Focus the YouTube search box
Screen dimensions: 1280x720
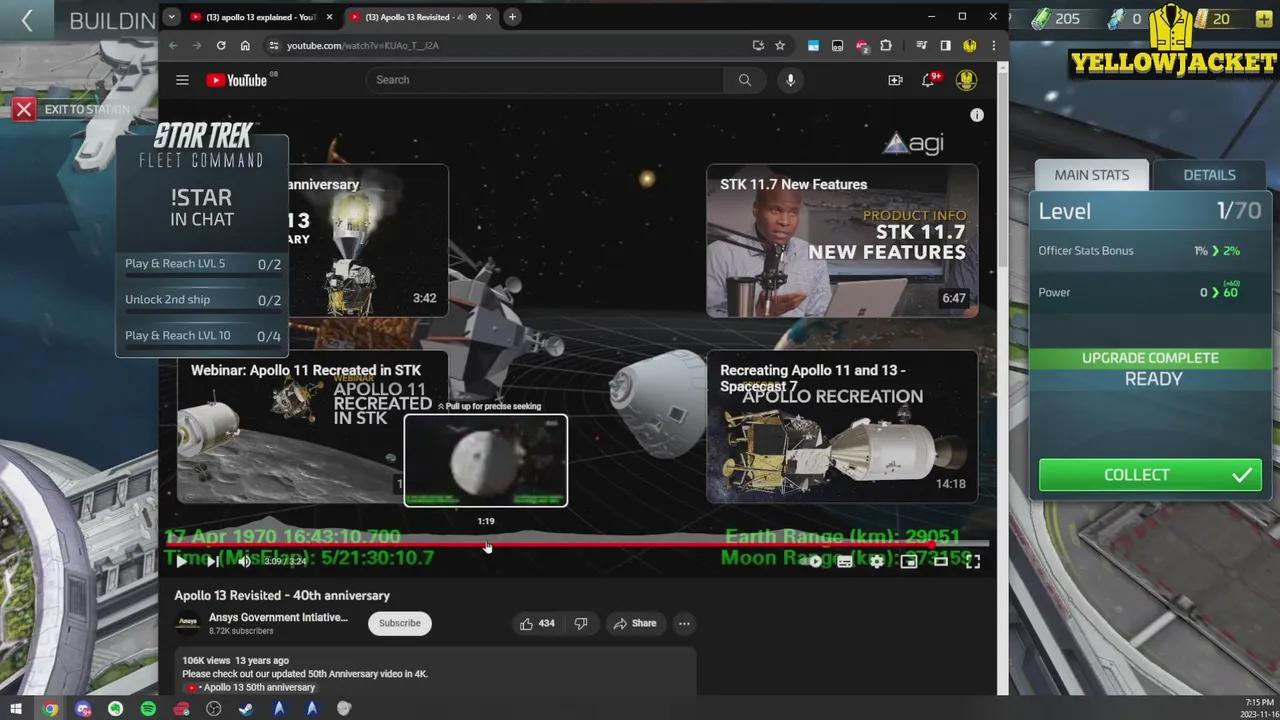pyautogui.click(x=545, y=80)
